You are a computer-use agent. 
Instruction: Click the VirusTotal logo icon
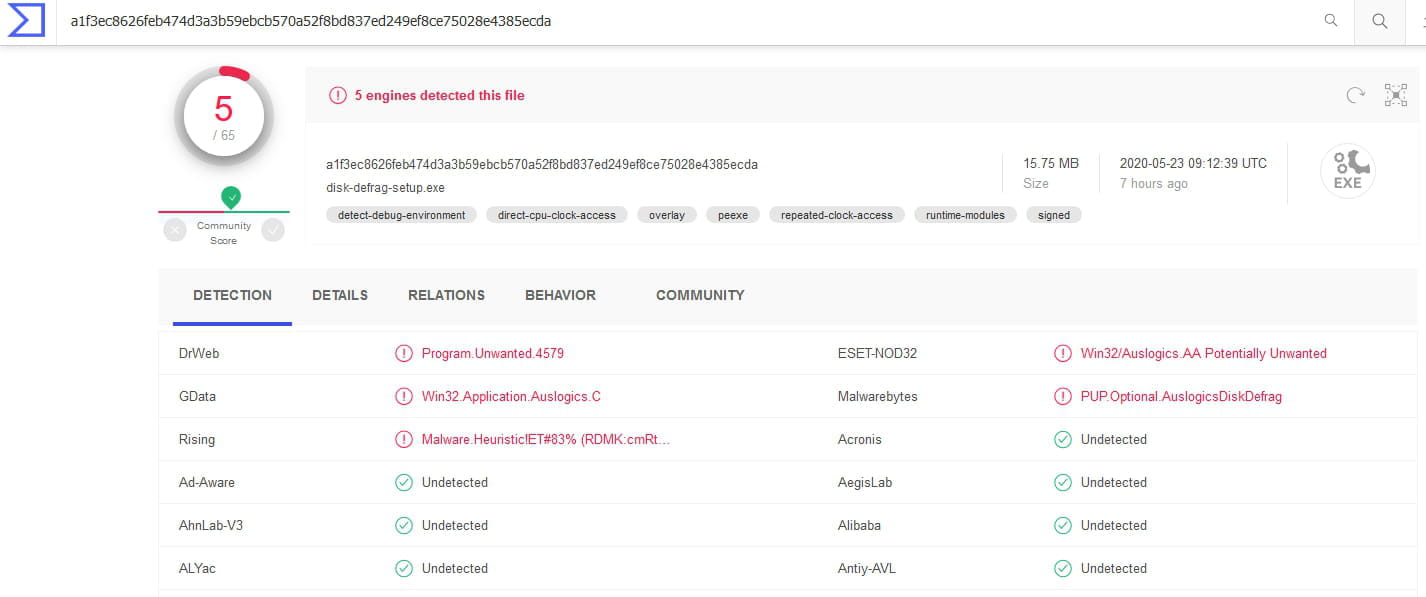(27, 20)
